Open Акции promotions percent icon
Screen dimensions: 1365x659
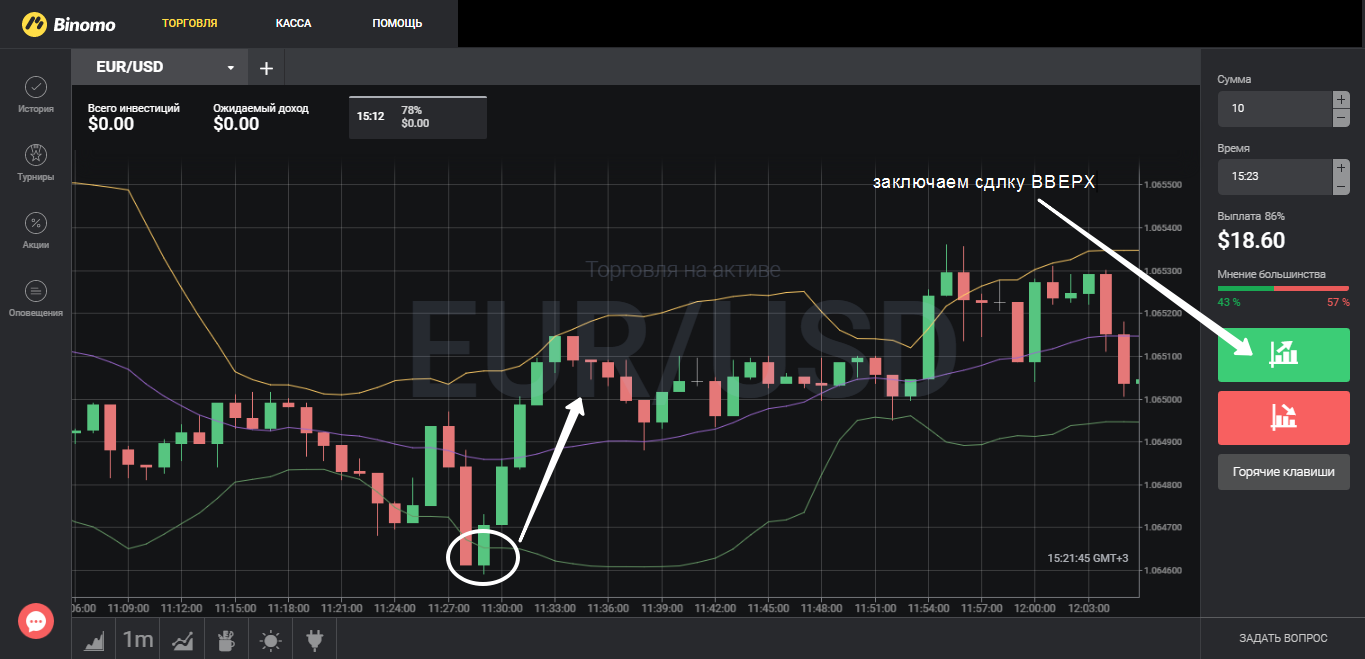[35, 223]
